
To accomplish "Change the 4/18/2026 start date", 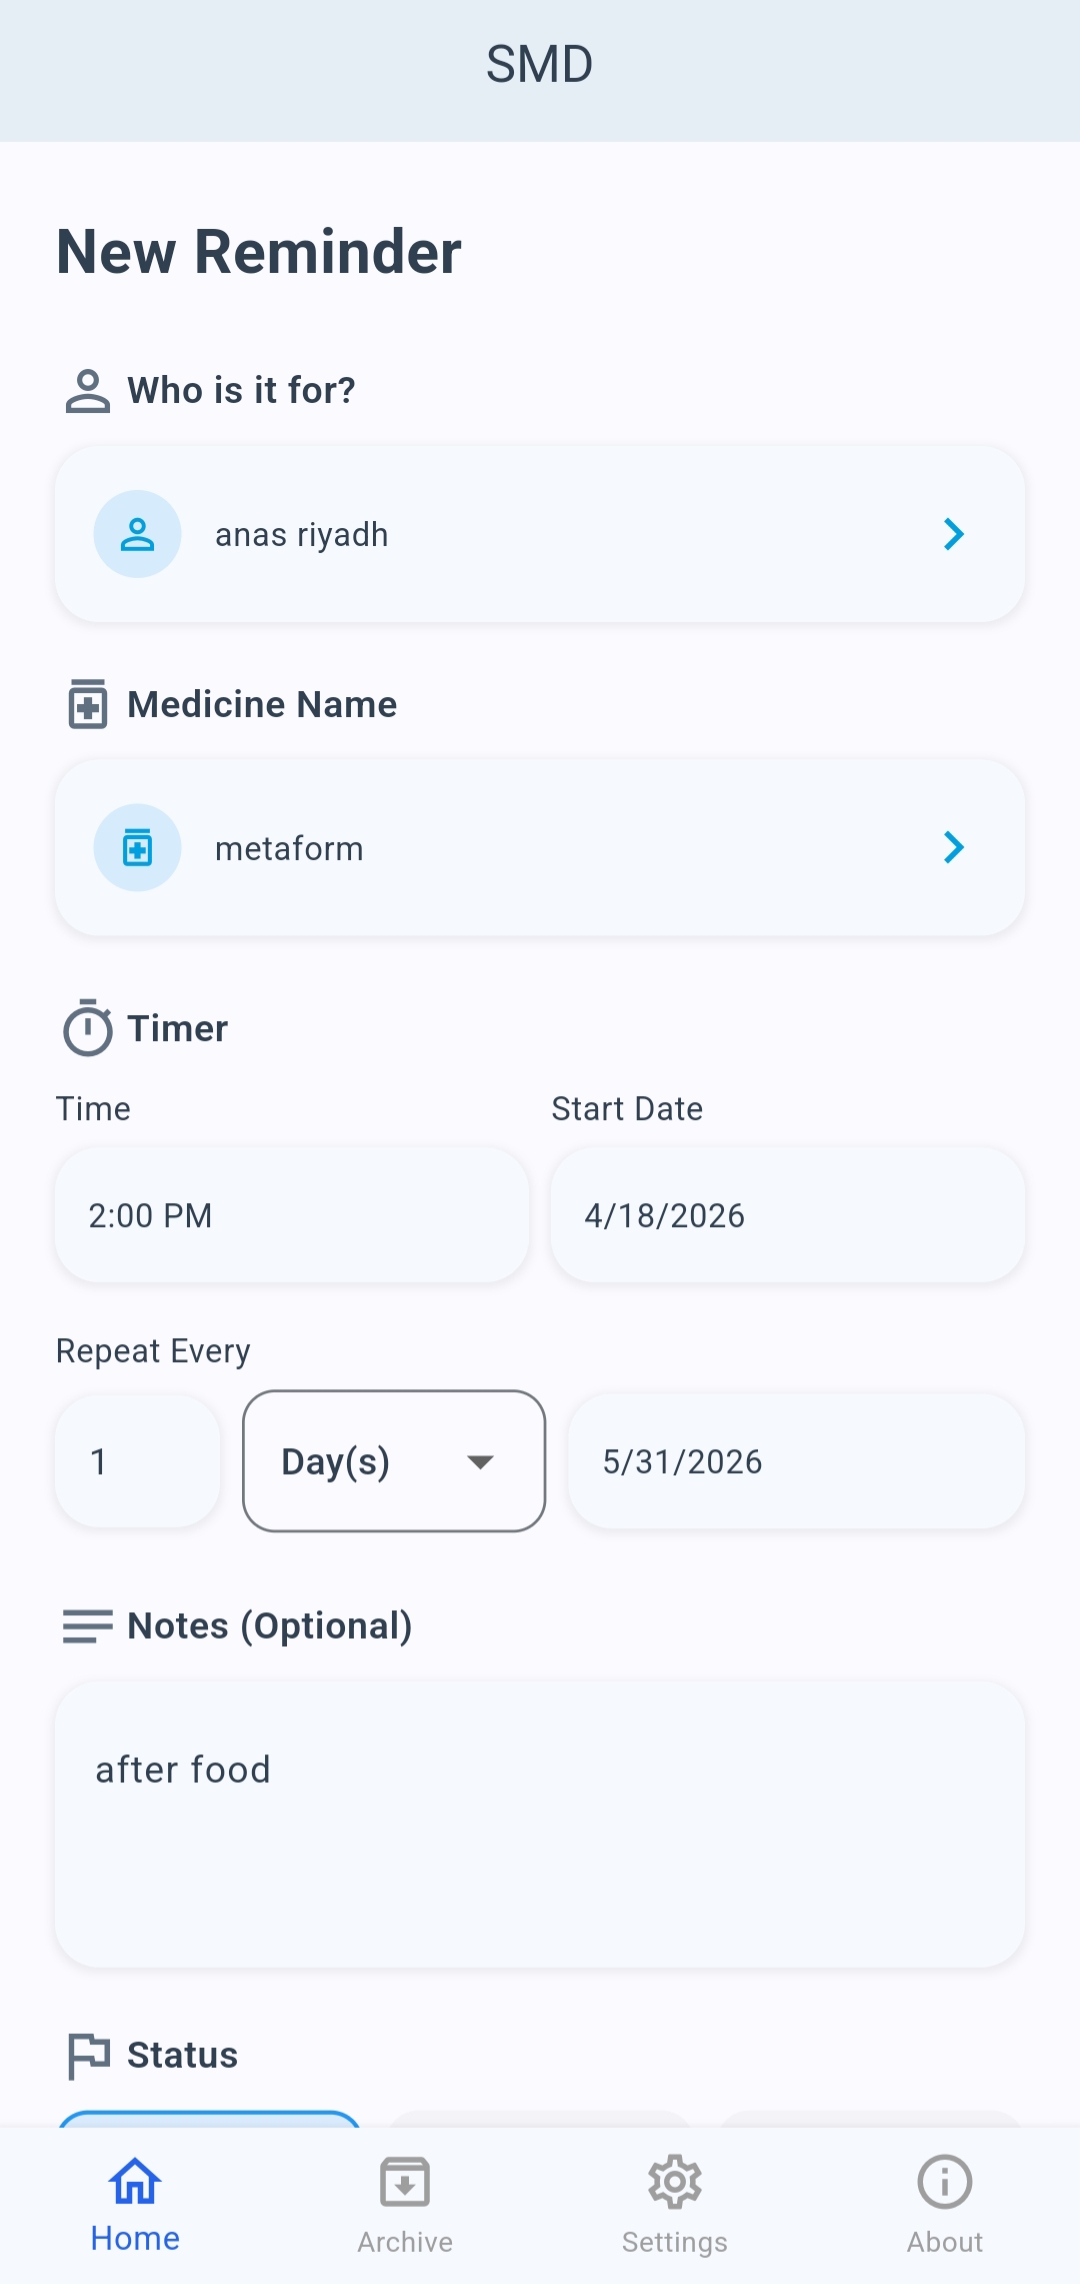I will click(787, 1215).
